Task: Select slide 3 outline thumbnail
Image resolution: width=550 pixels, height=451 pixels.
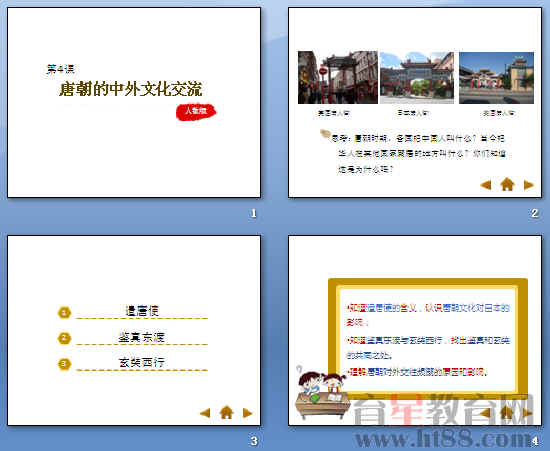Action: coord(134,330)
